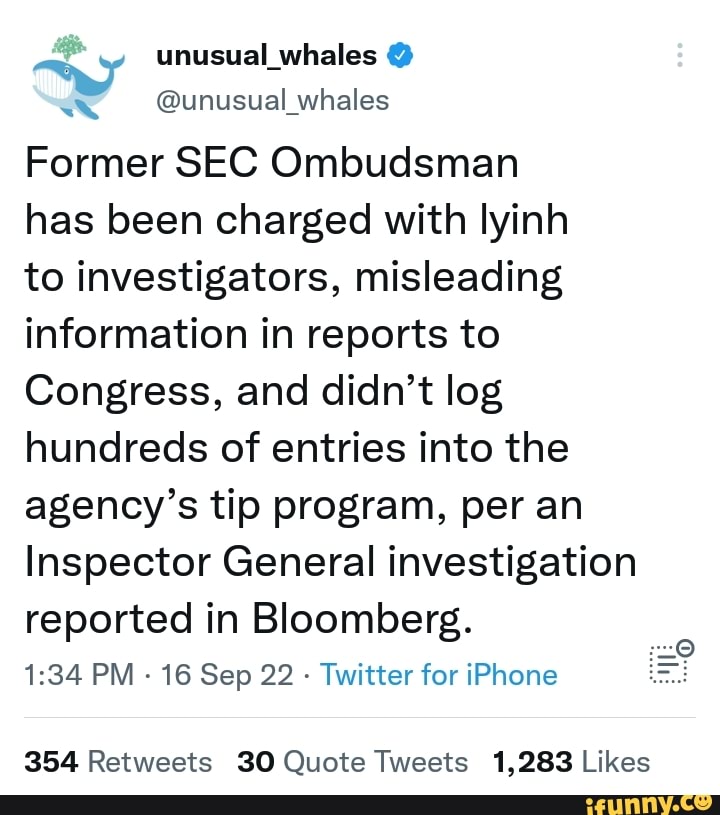Expand tweet options via the vertical ellipsis
The width and height of the screenshot is (720, 815).
[x=679, y=57]
